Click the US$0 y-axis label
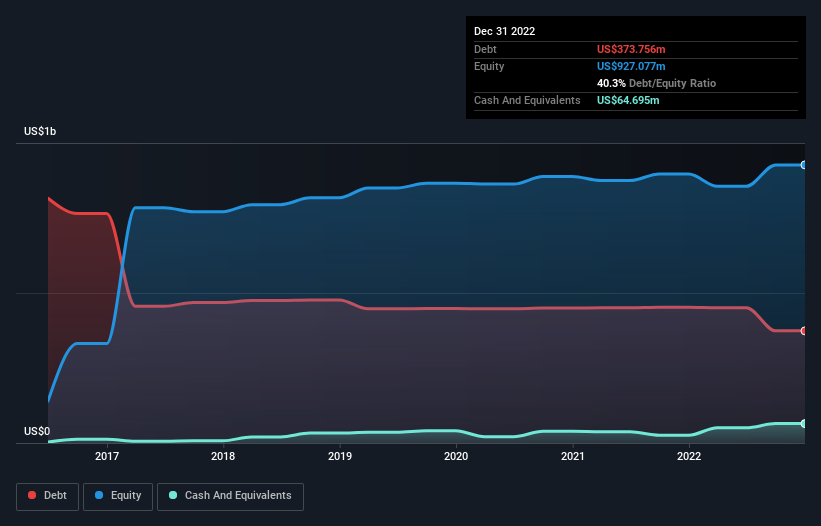The image size is (821, 526). pyautogui.click(x=37, y=431)
